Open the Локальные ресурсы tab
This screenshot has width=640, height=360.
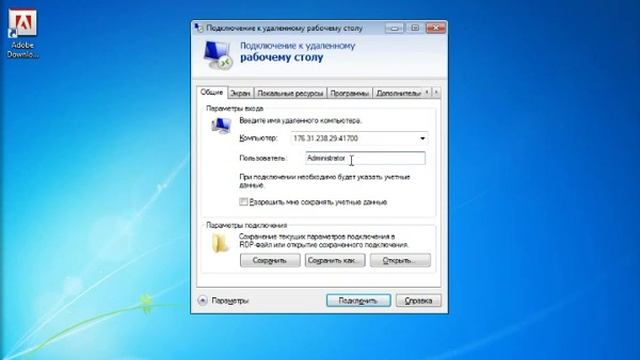point(290,93)
